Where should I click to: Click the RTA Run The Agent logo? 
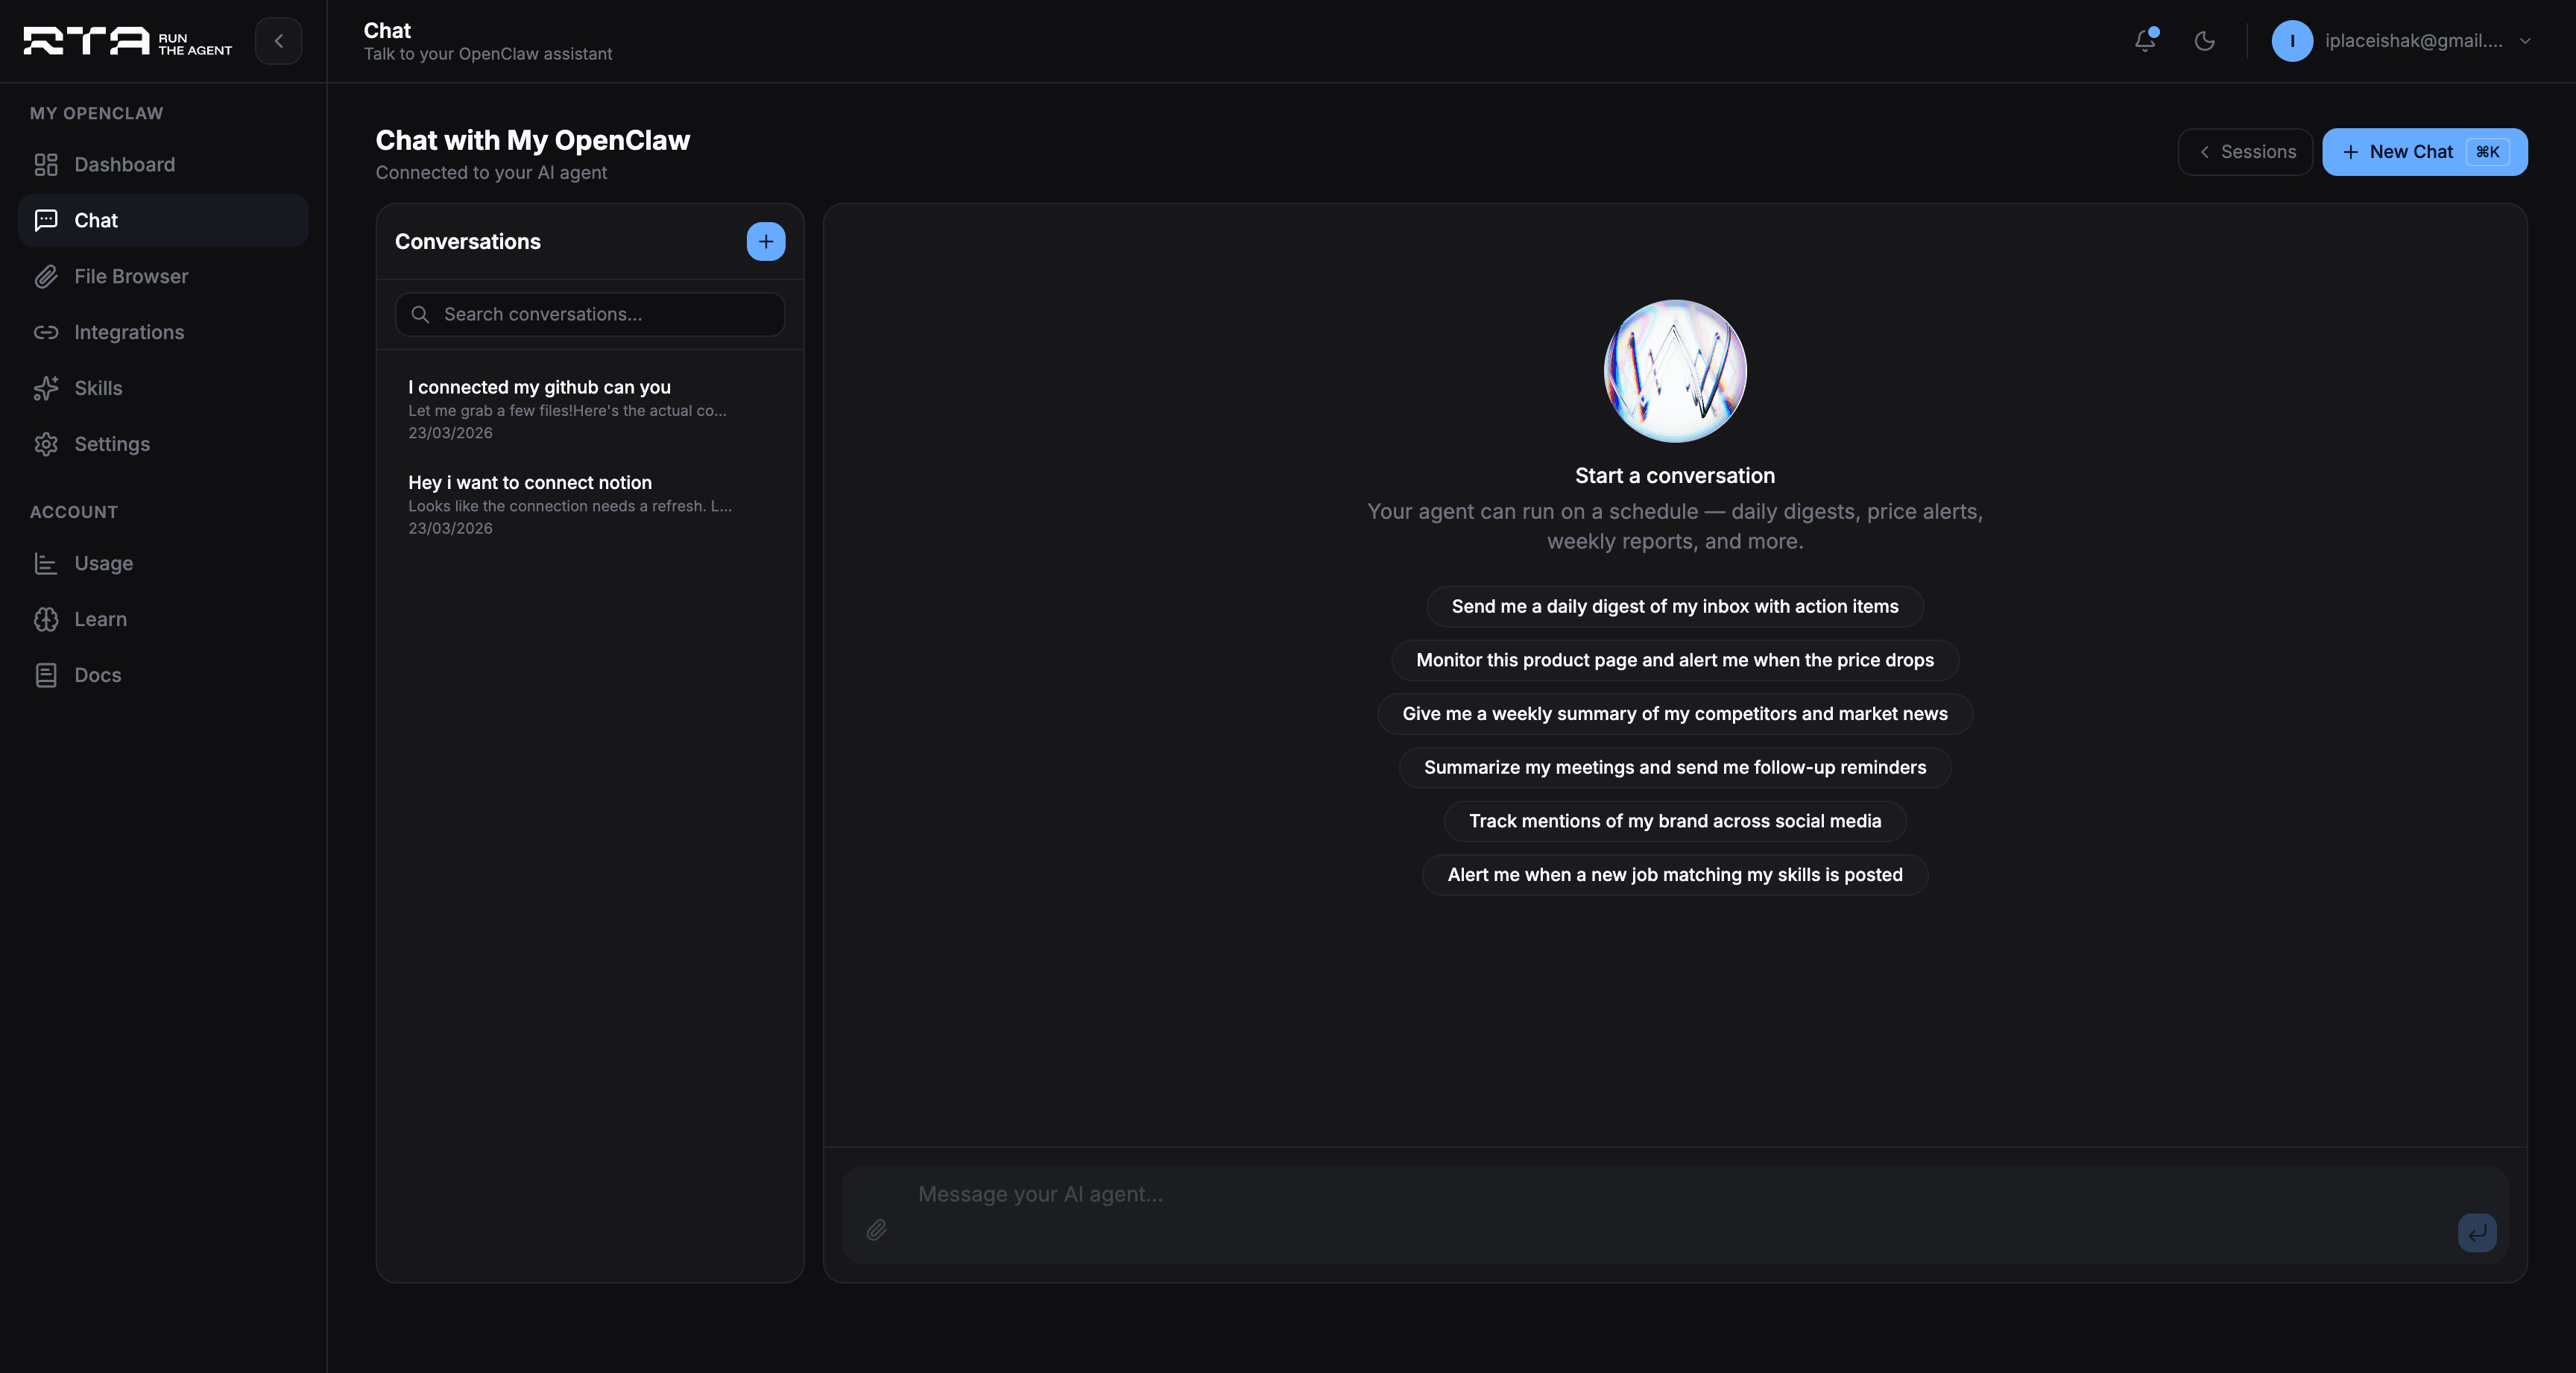pyautogui.click(x=128, y=41)
